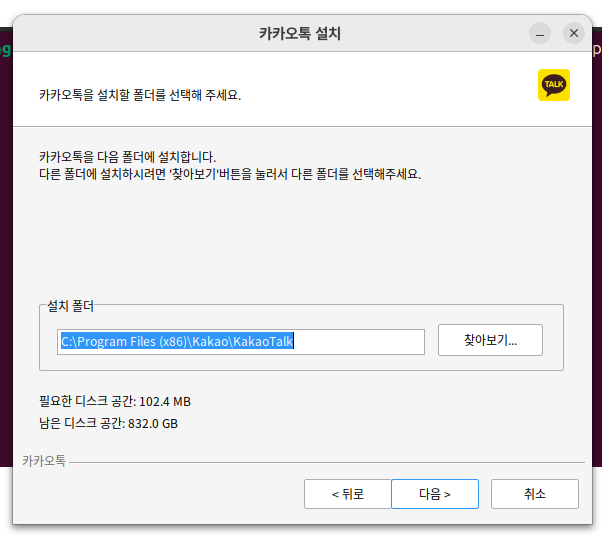Click the heading 카카오톡을 설치할 폴더를 선택해 주세요
The image size is (602, 535).
[x=140, y=95]
